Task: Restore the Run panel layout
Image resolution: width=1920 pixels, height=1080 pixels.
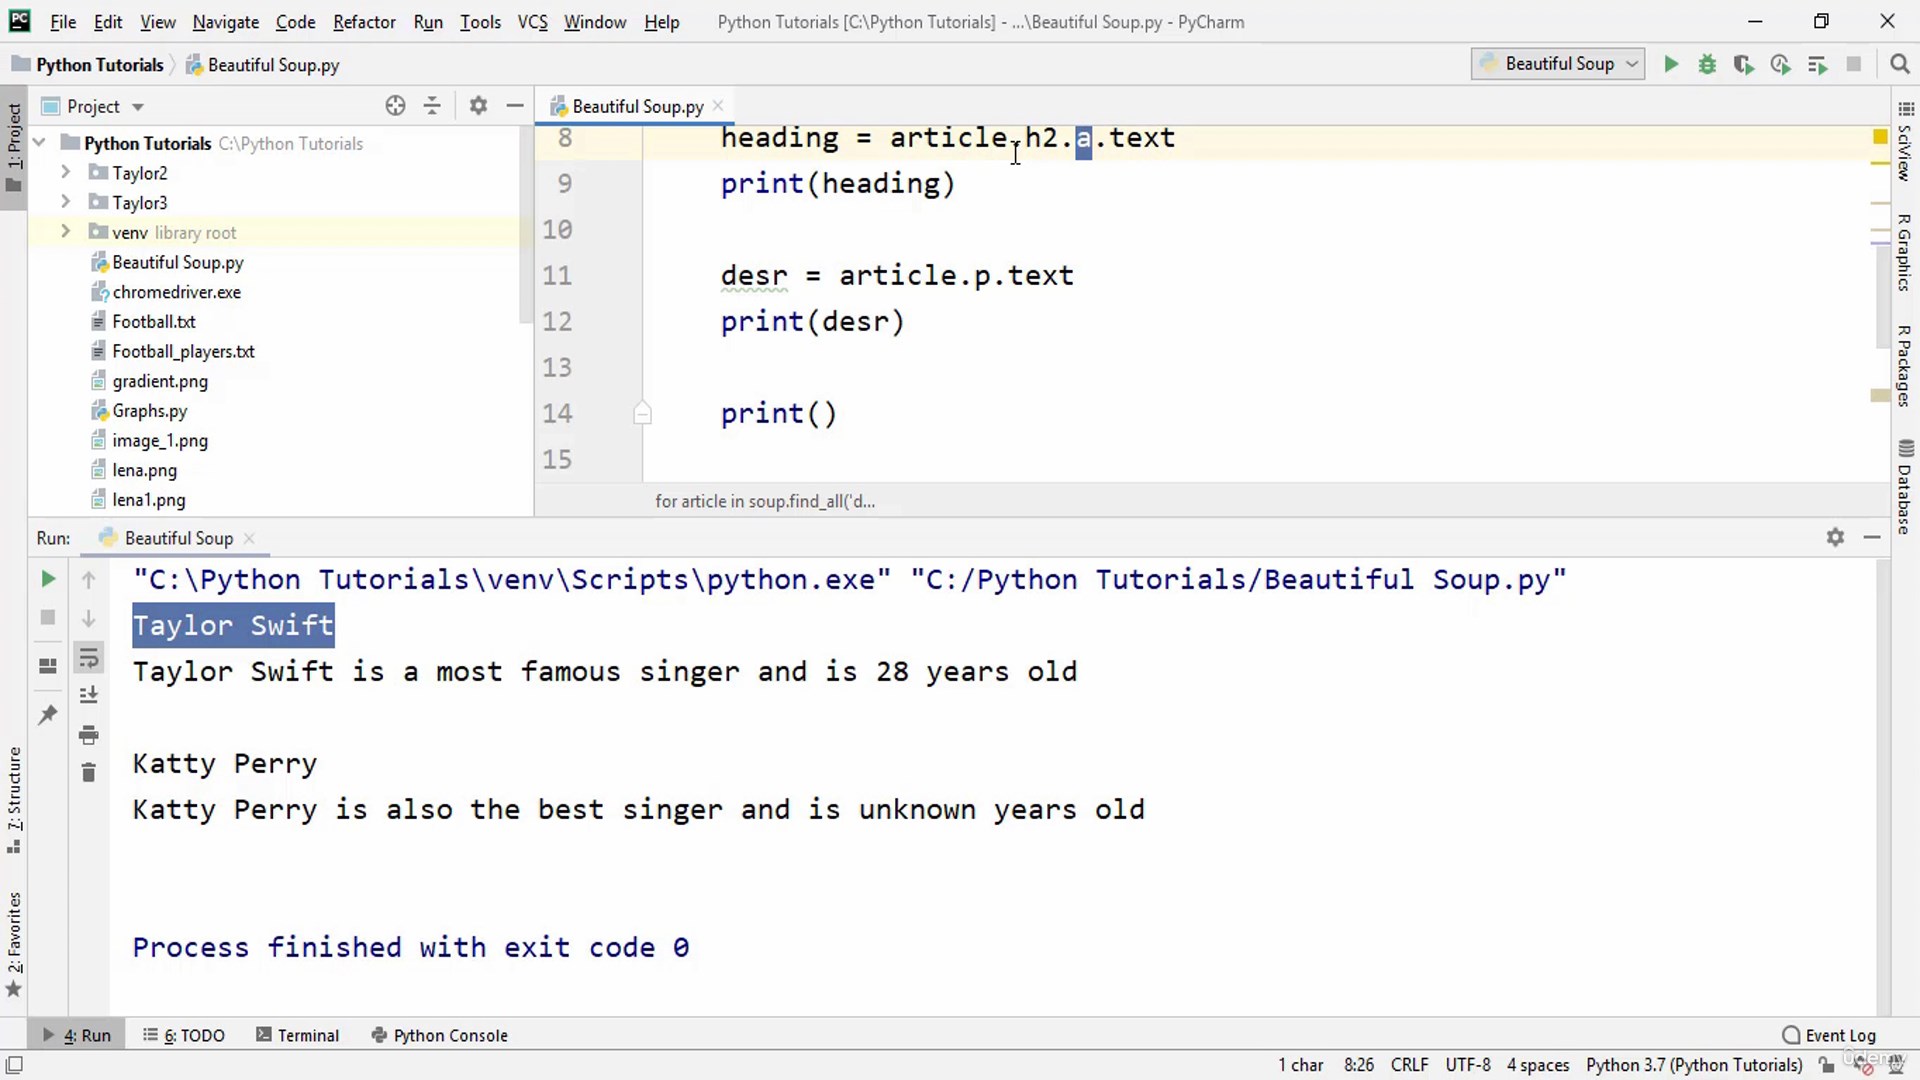Action: pos(47,666)
